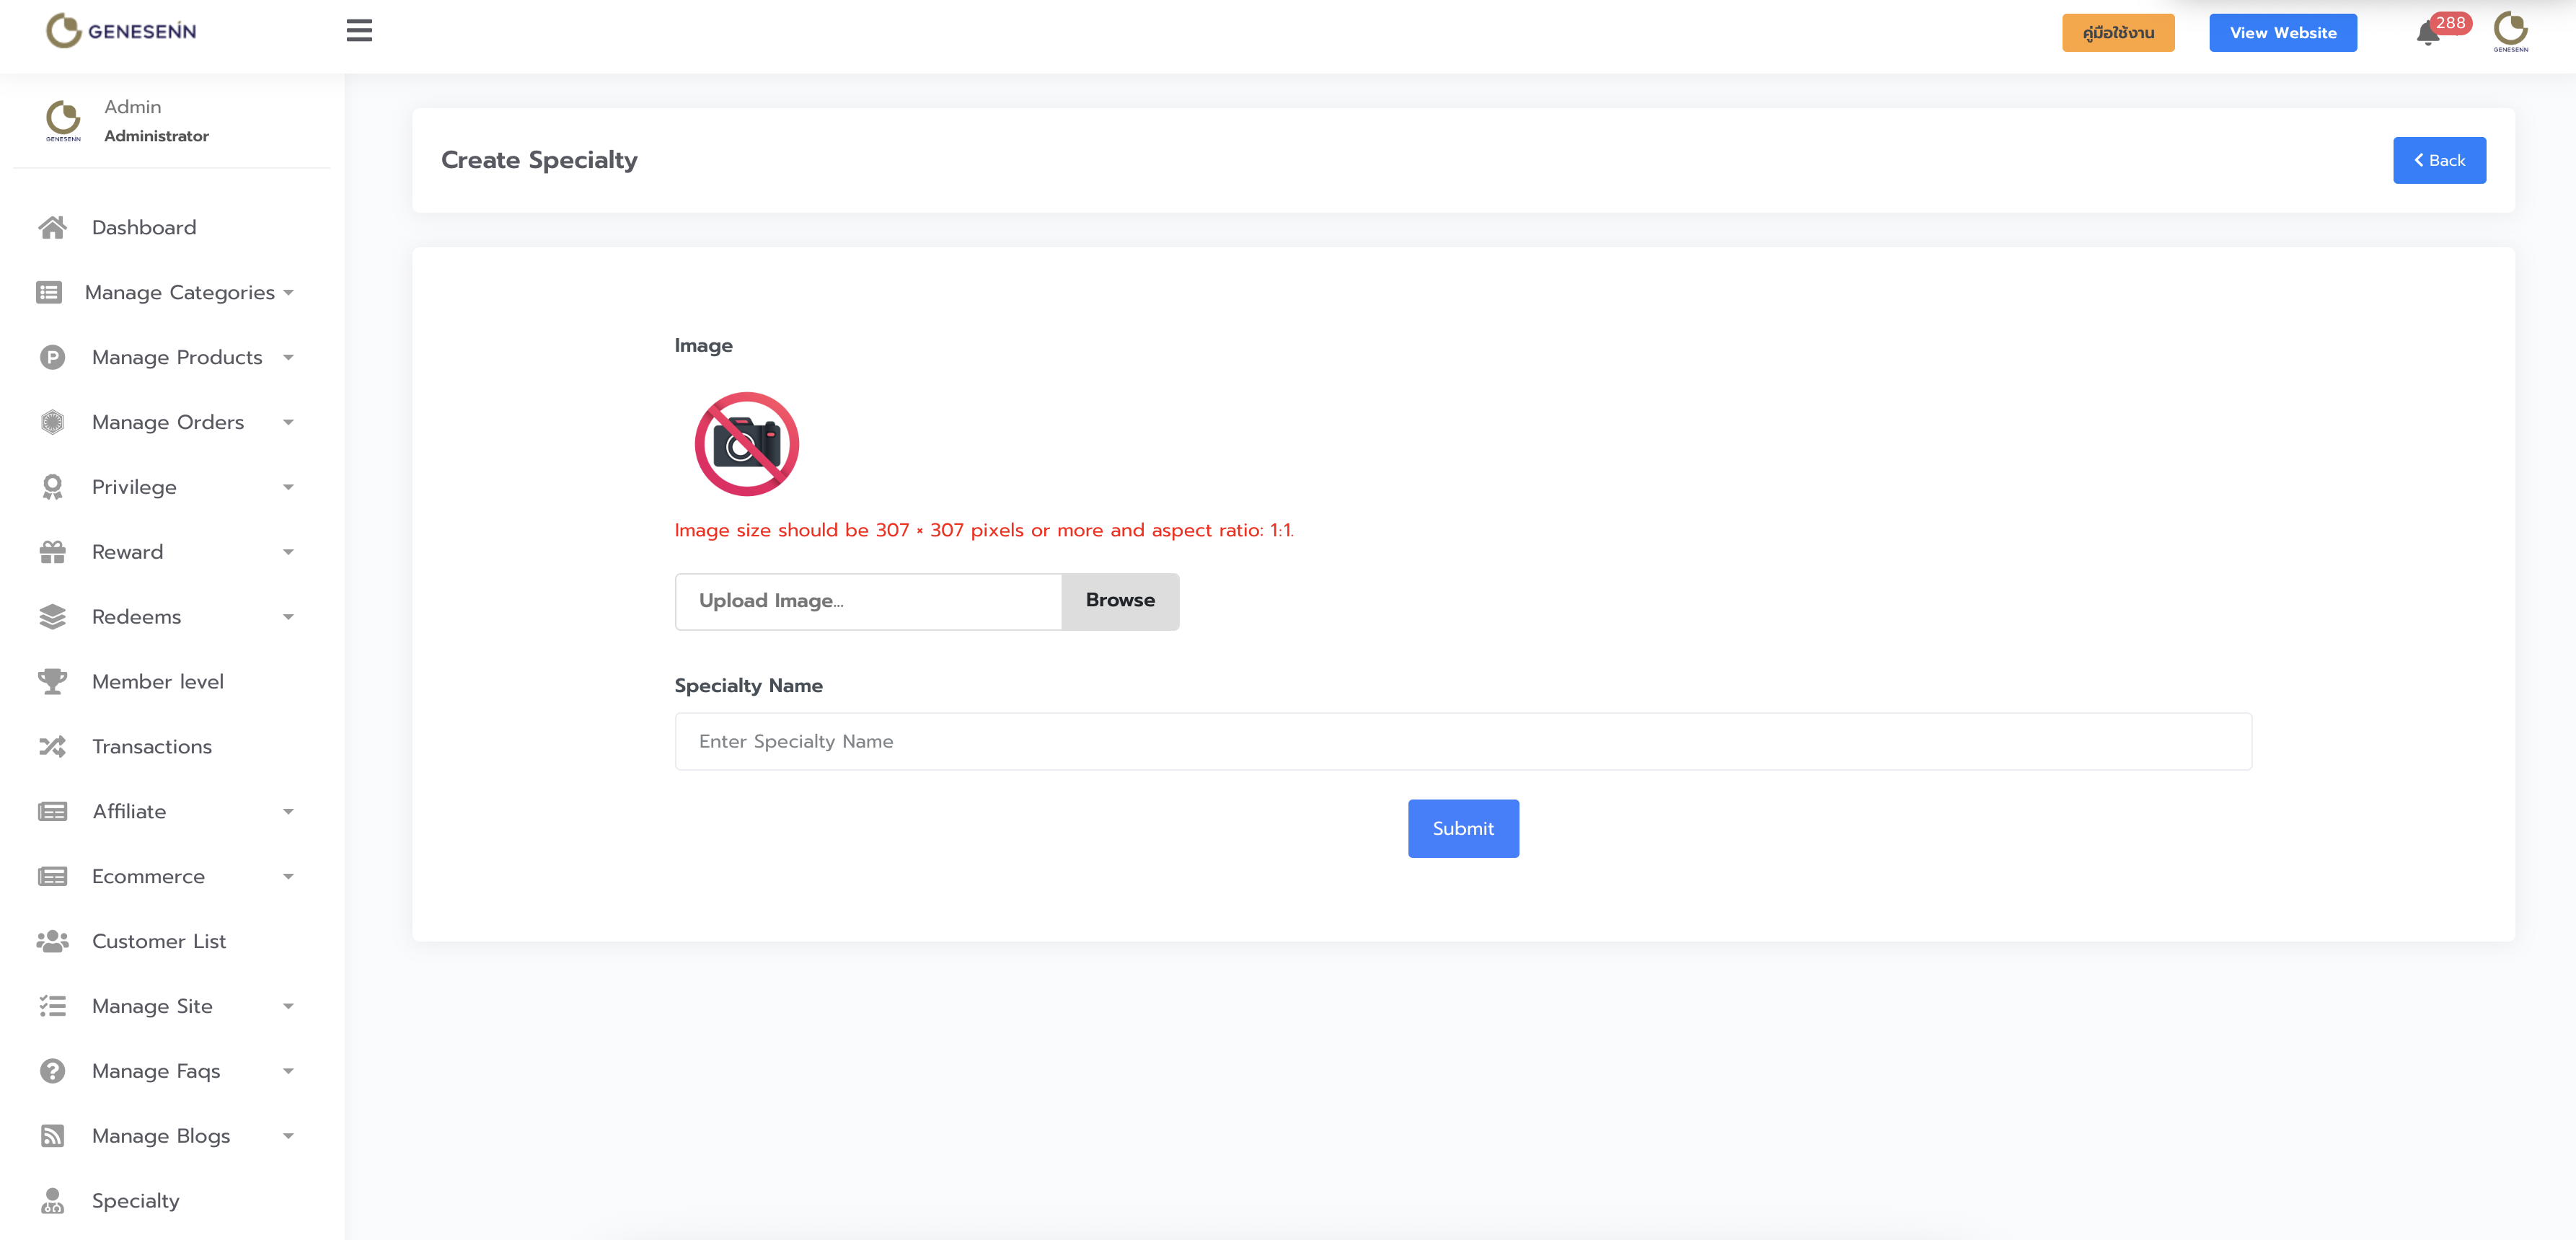Click the hamburger menu icon
The width and height of the screenshot is (2576, 1240).
click(x=359, y=31)
